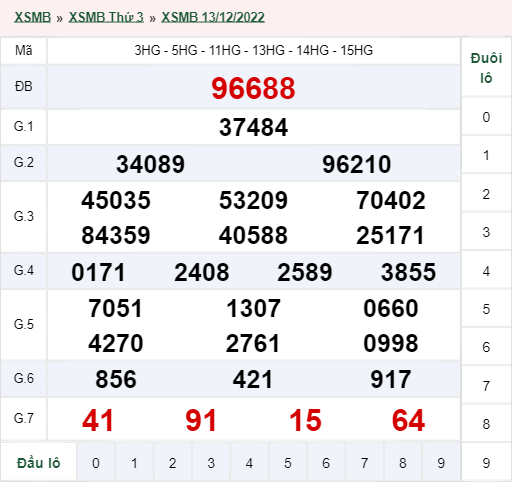This screenshot has height=482, width=512.
Task: Open the XSMB Thứ 3 breadcrumb link
Action: coord(106,17)
